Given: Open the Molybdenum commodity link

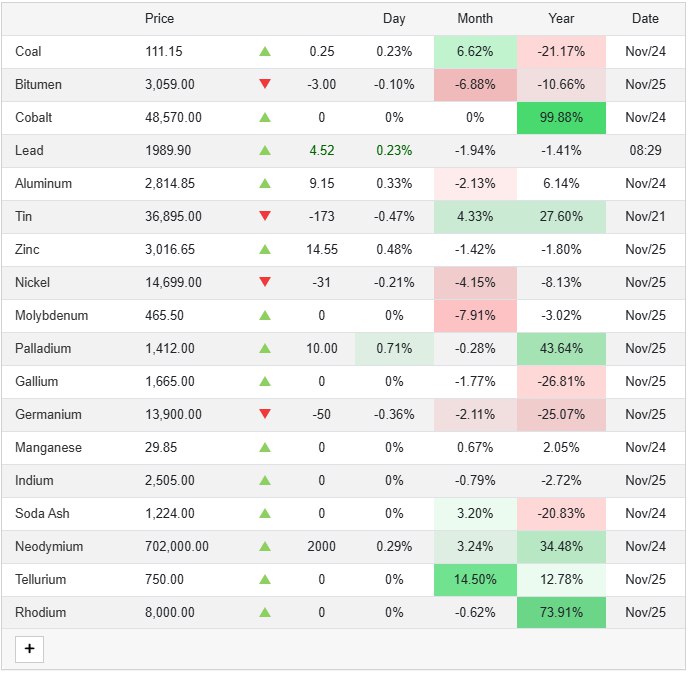Looking at the screenshot, I should (51, 315).
